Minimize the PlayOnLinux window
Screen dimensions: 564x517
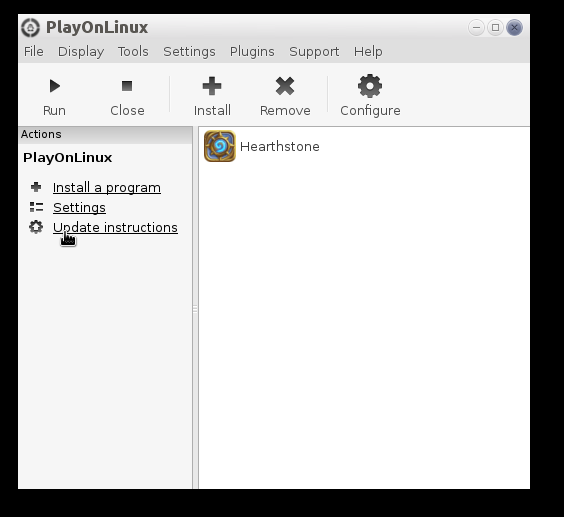(x=476, y=27)
